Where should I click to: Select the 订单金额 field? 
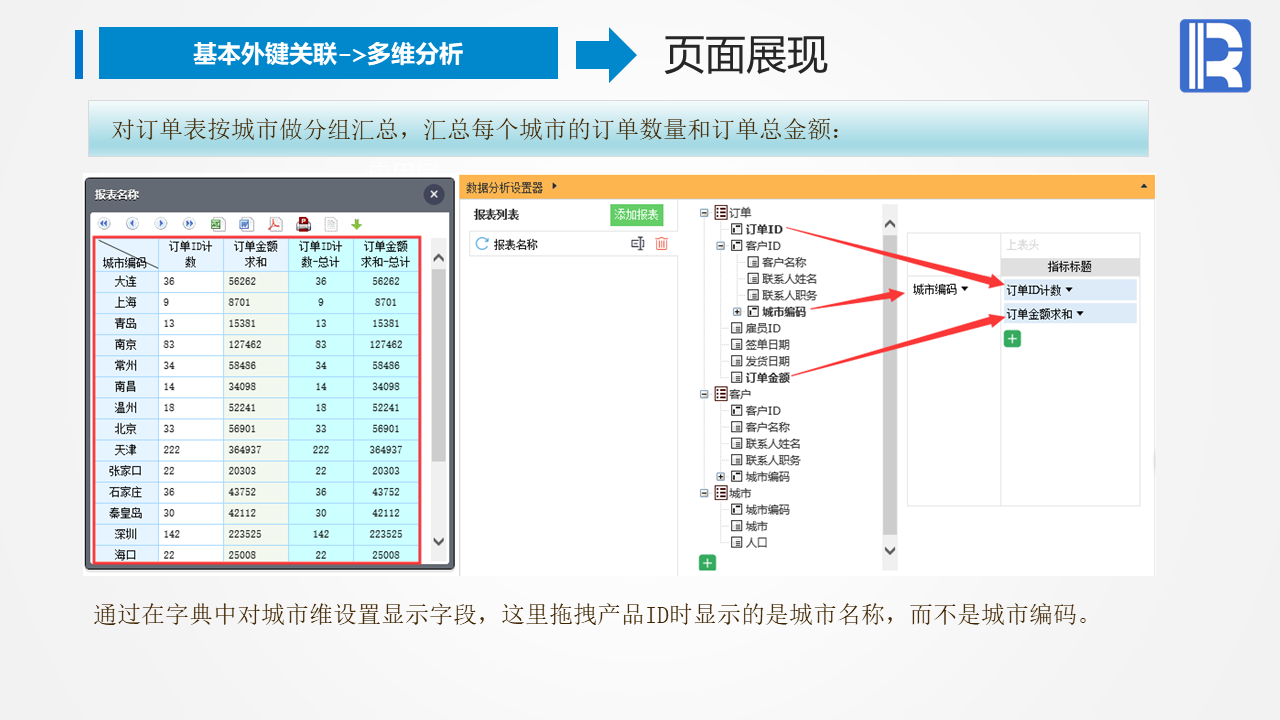click(x=768, y=378)
